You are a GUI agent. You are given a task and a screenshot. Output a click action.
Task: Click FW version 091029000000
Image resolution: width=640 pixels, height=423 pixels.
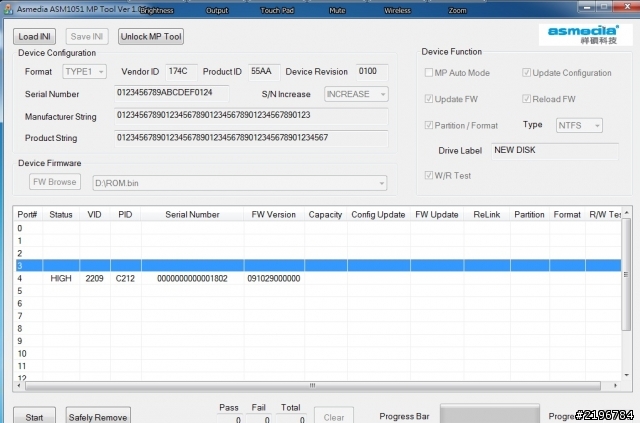(273, 278)
